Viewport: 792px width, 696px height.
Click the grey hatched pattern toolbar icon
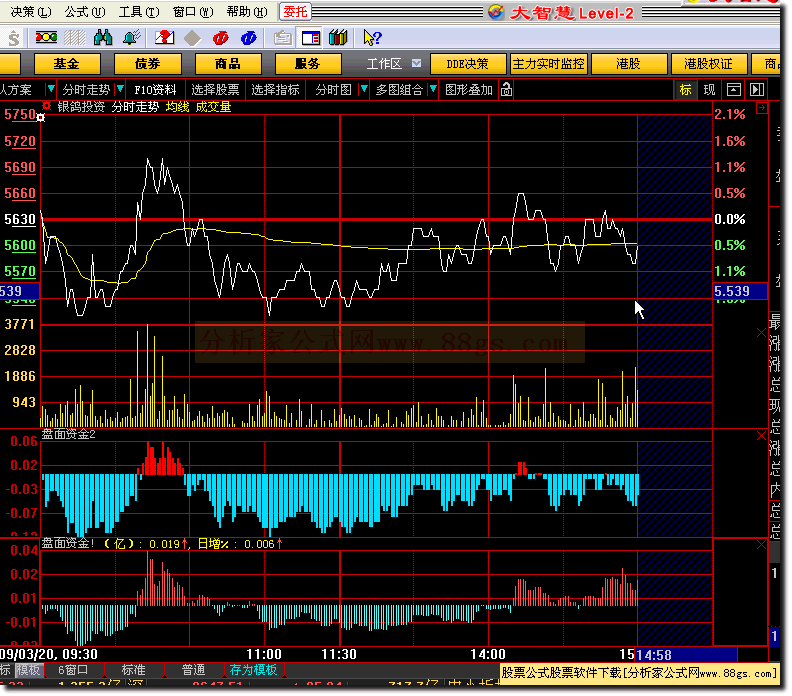coord(75,38)
